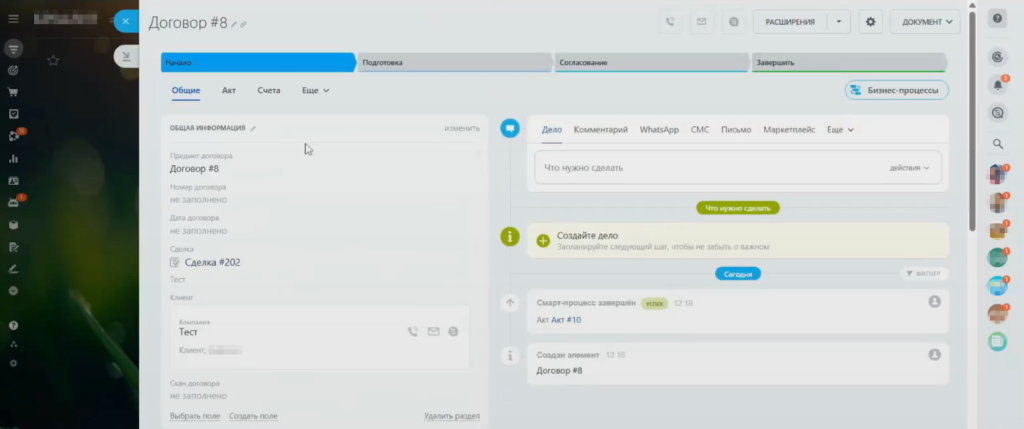Select the Комментарий tab in timeline

pos(600,130)
